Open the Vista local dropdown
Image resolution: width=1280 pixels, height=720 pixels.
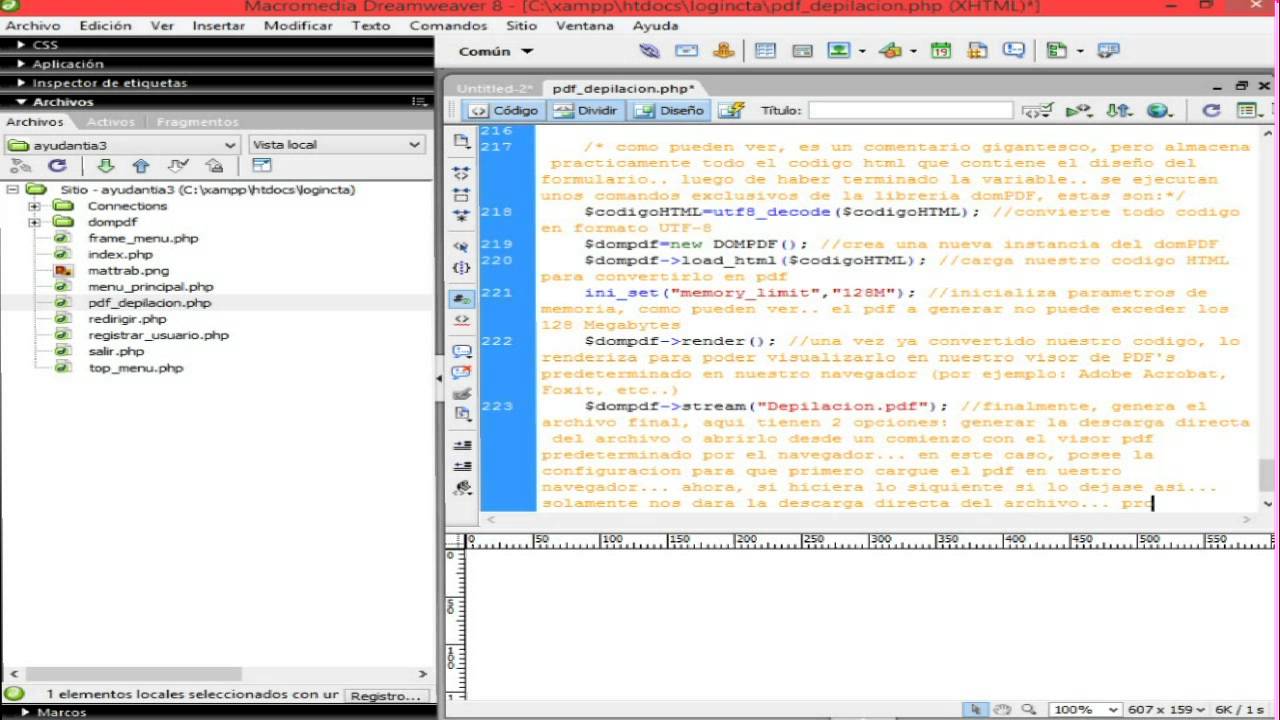337,145
